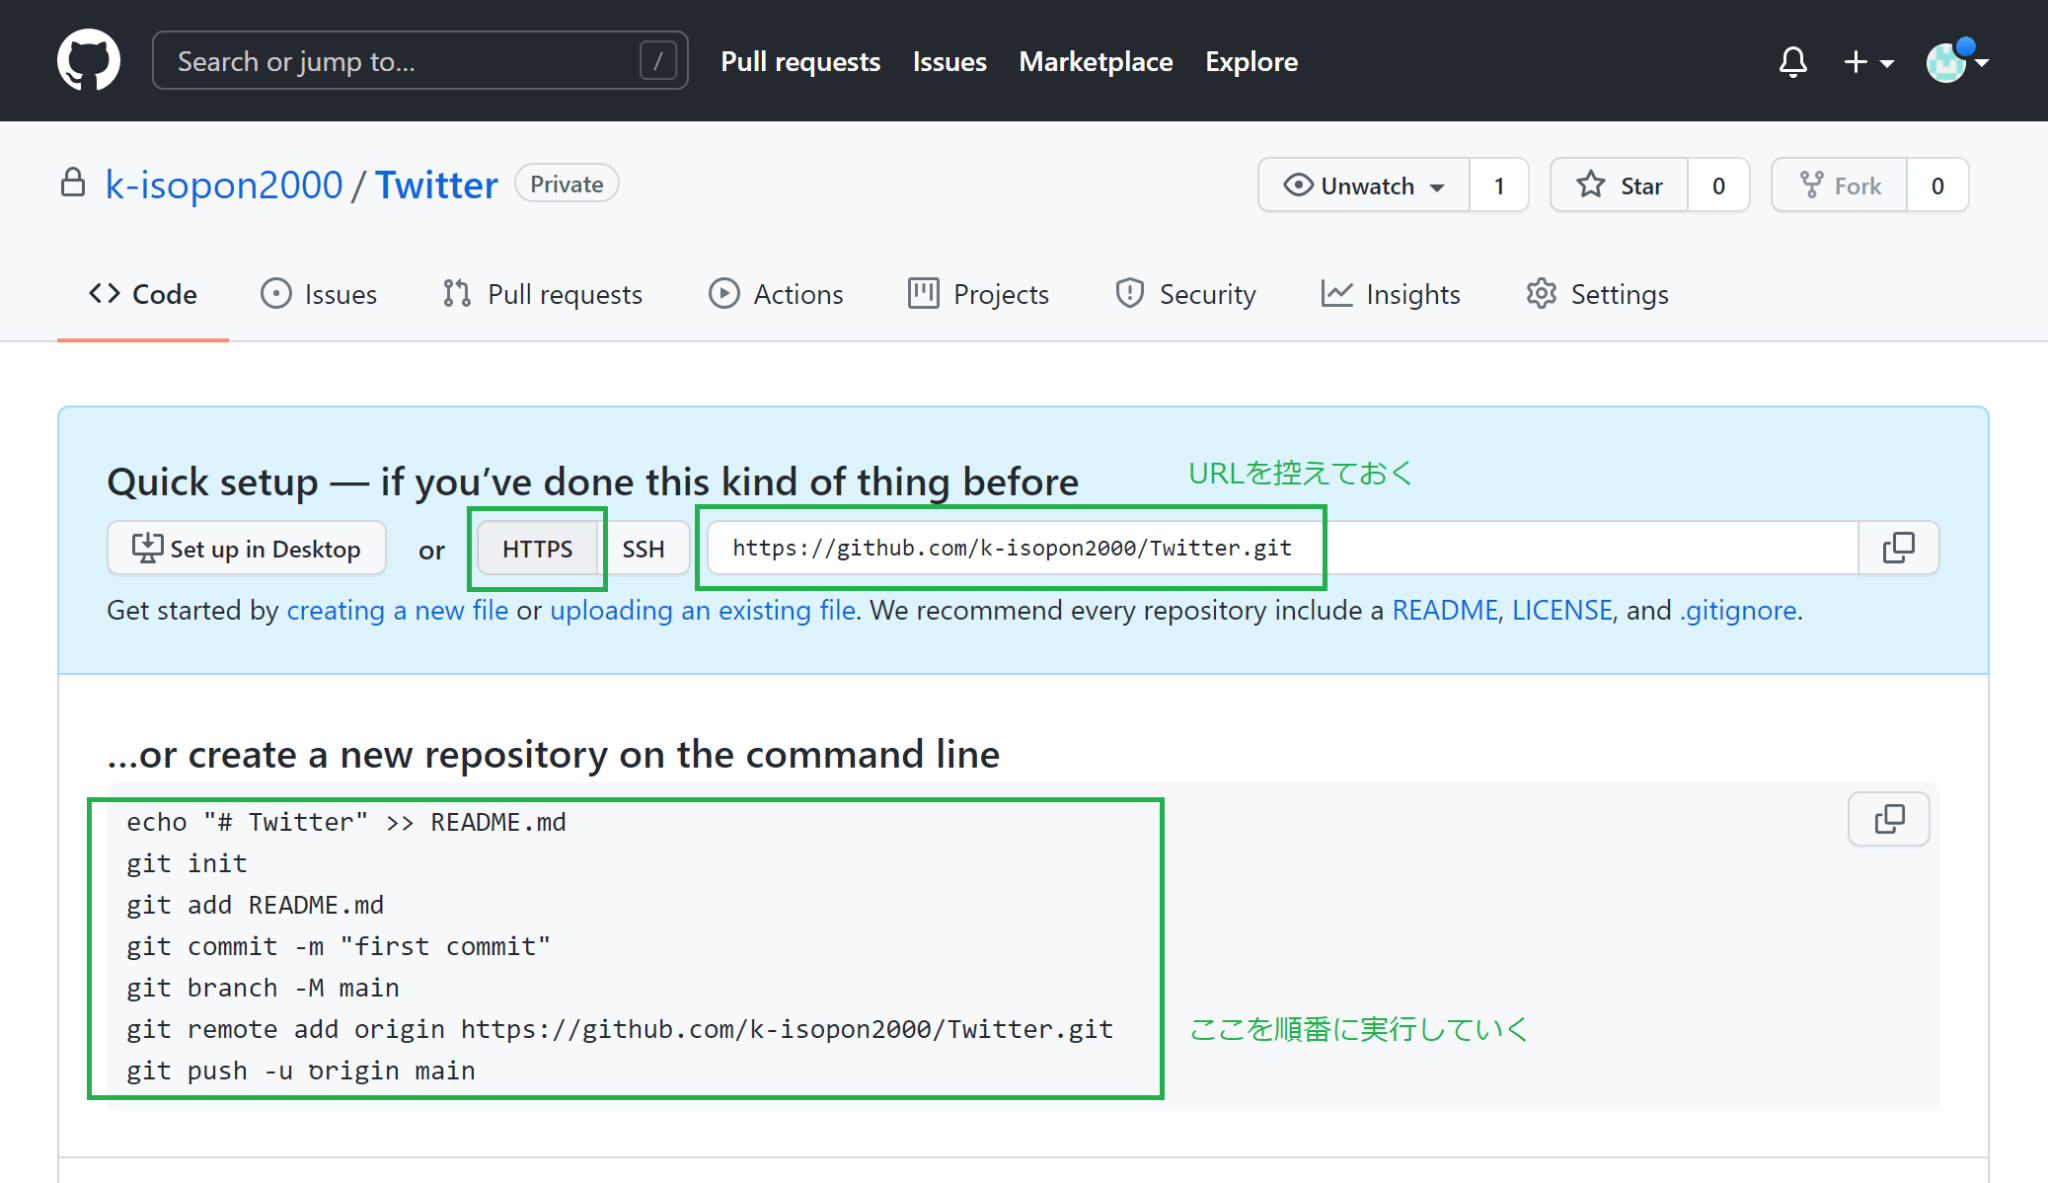The height and width of the screenshot is (1183, 2048).
Task: Open the Settings tab
Action: (1597, 294)
